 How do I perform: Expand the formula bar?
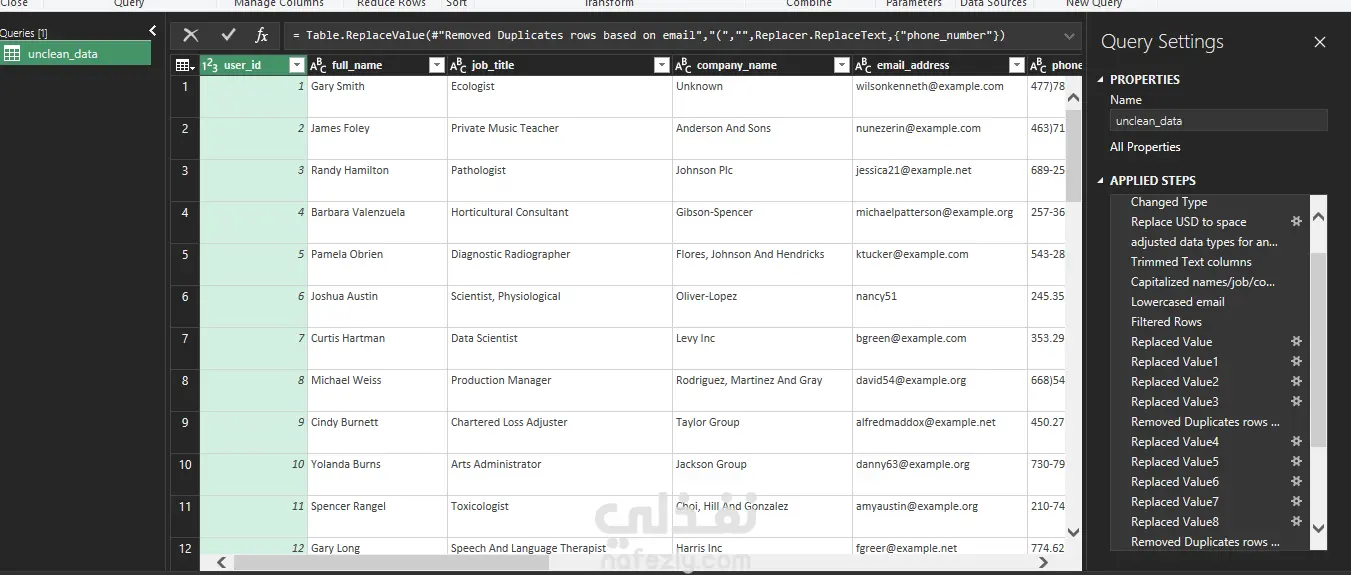click(x=1070, y=36)
